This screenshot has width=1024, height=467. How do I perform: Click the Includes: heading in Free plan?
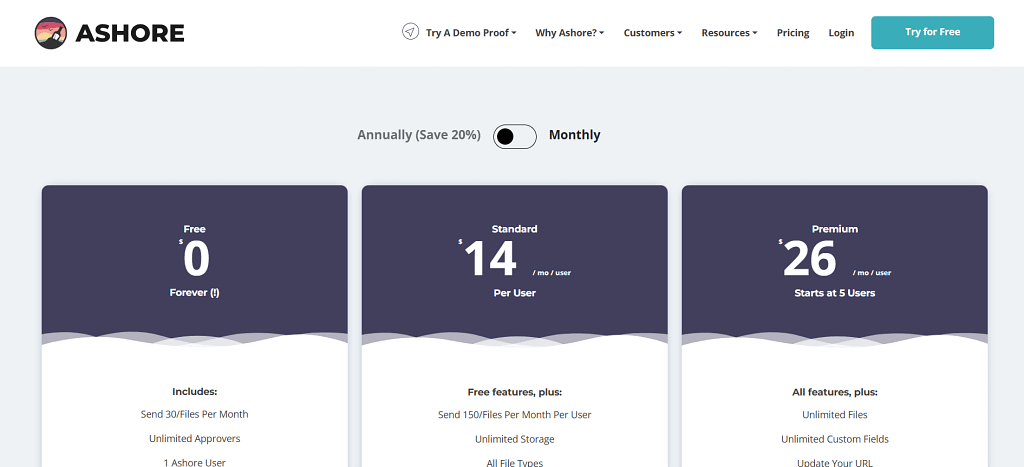coord(195,392)
